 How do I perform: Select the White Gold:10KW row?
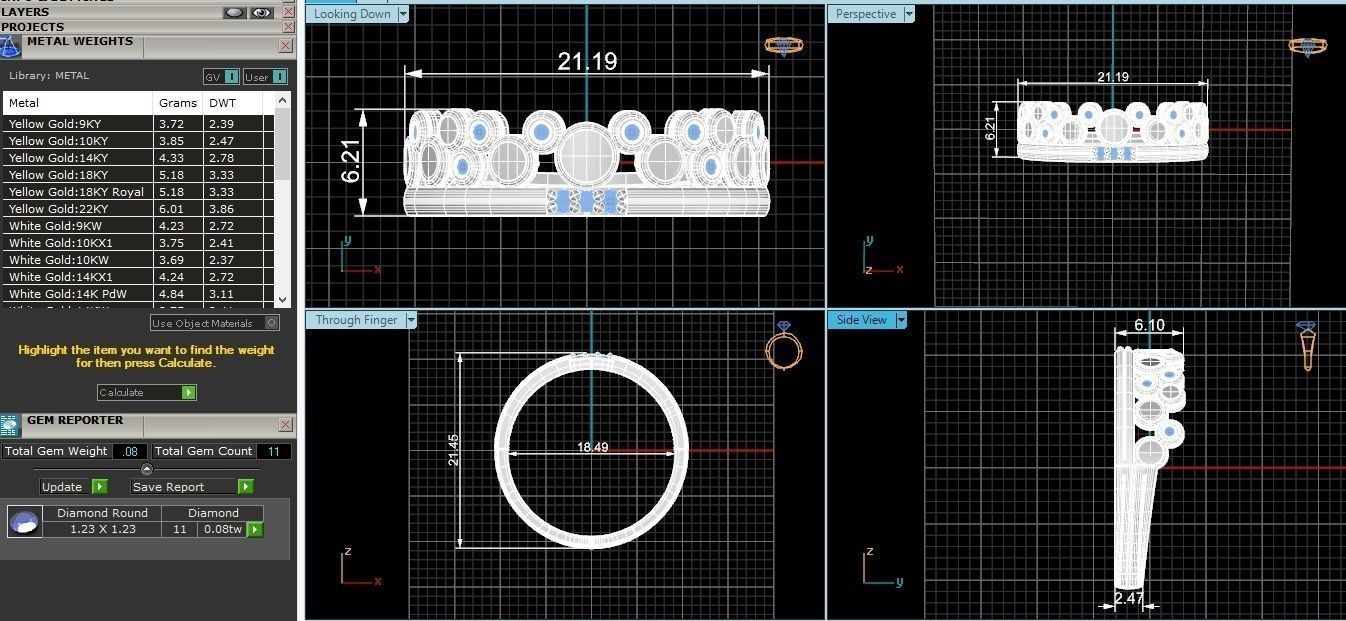pos(139,260)
